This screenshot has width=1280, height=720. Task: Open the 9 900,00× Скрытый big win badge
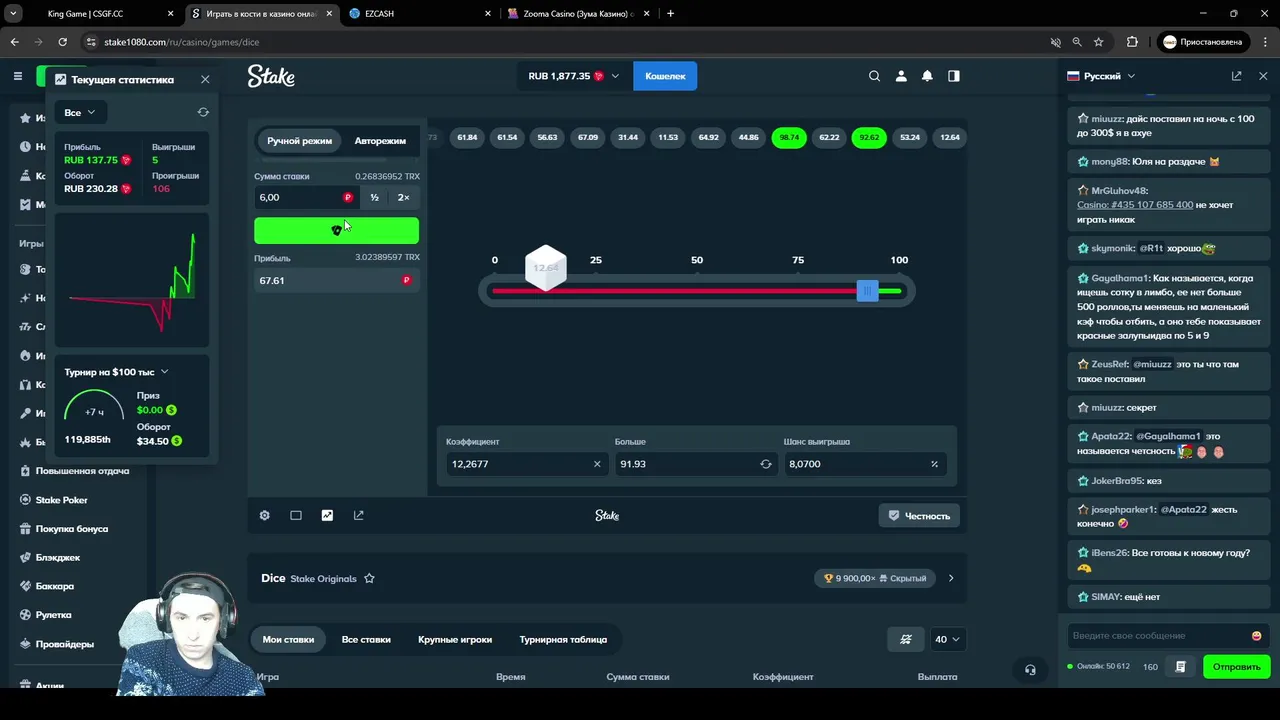click(x=875, y=578)
